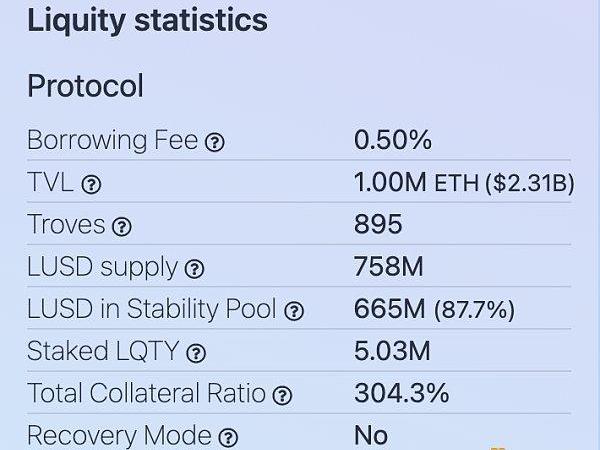
Task: Click LUSD in Stability Pool help icon
Action: pyautogui.click(x=294, y=311)
